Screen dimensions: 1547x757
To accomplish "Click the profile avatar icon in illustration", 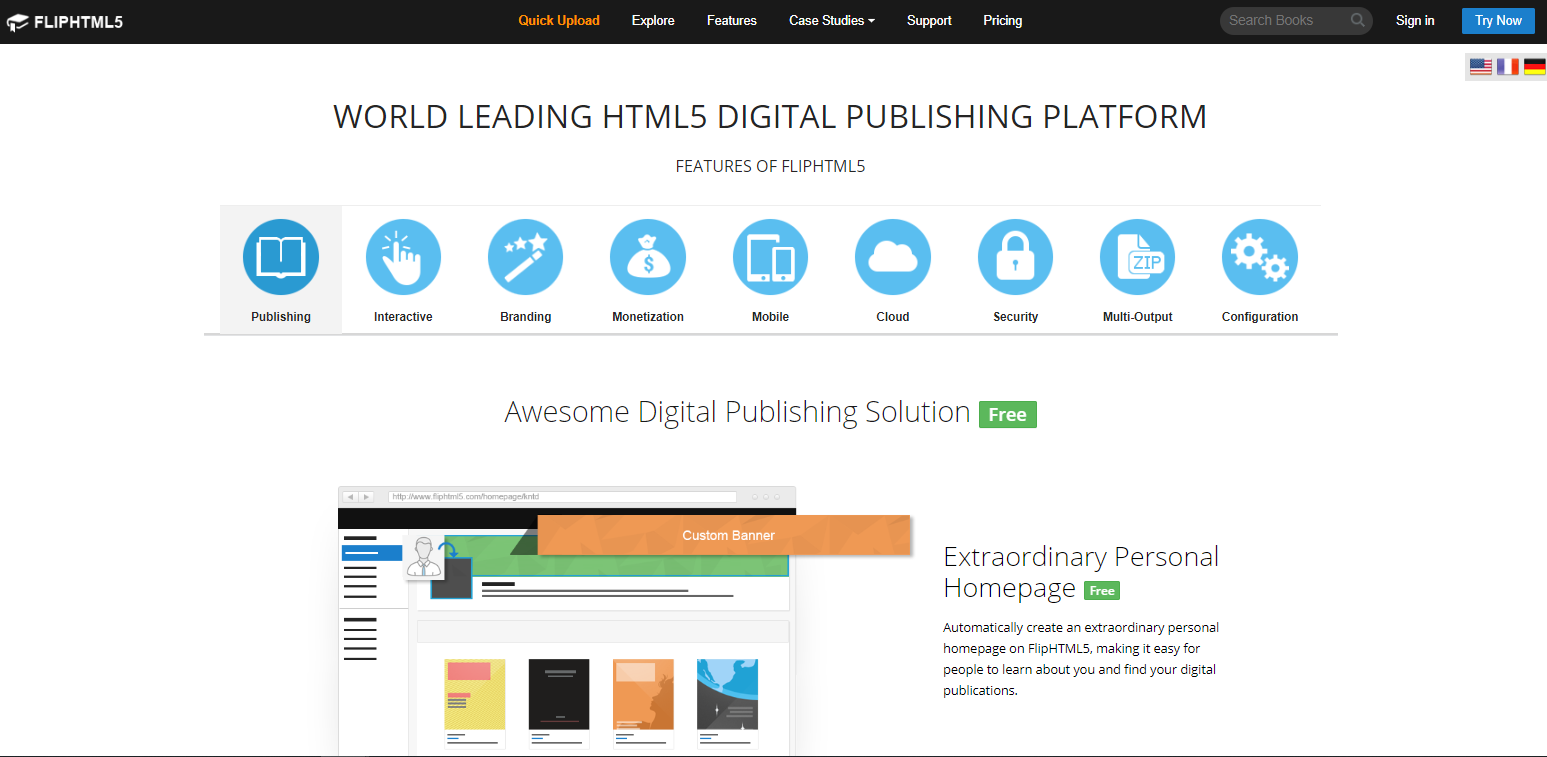I will pyautogui.click(x=424, y=557).
